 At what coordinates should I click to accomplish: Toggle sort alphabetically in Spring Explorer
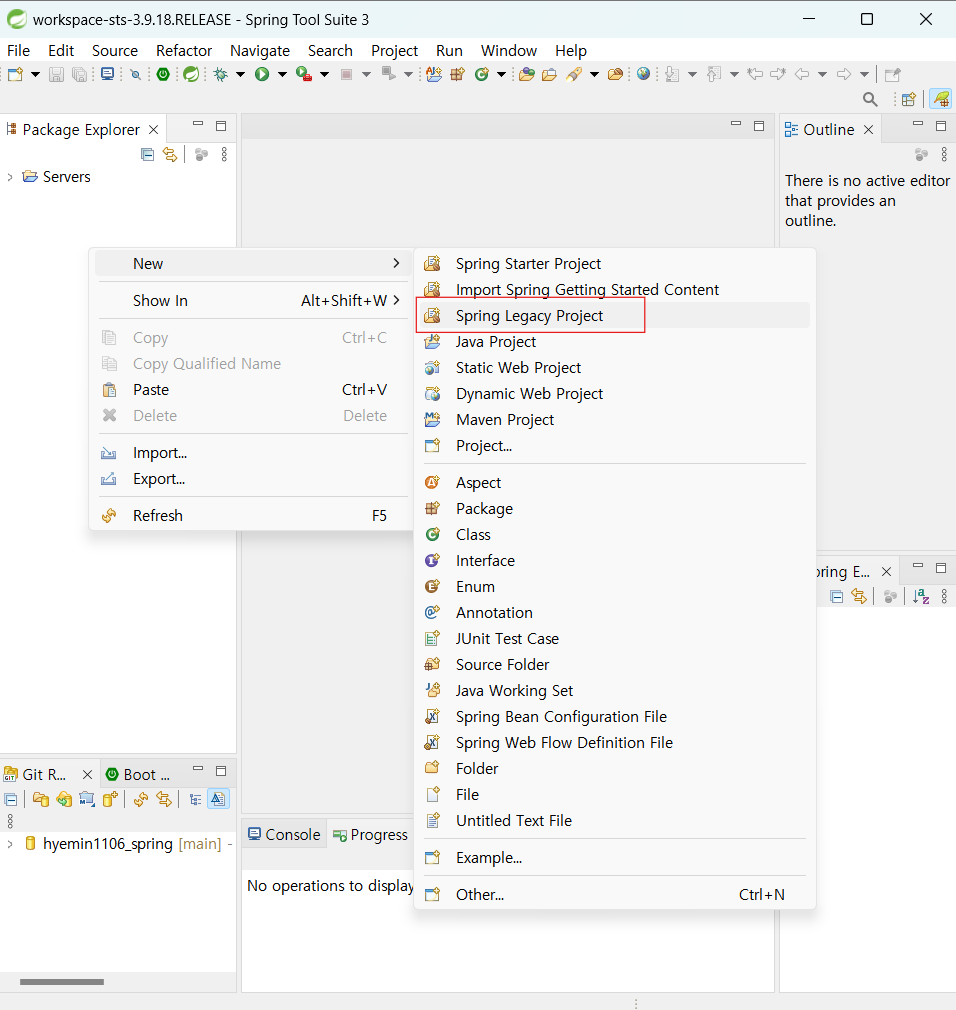point(921,596)
